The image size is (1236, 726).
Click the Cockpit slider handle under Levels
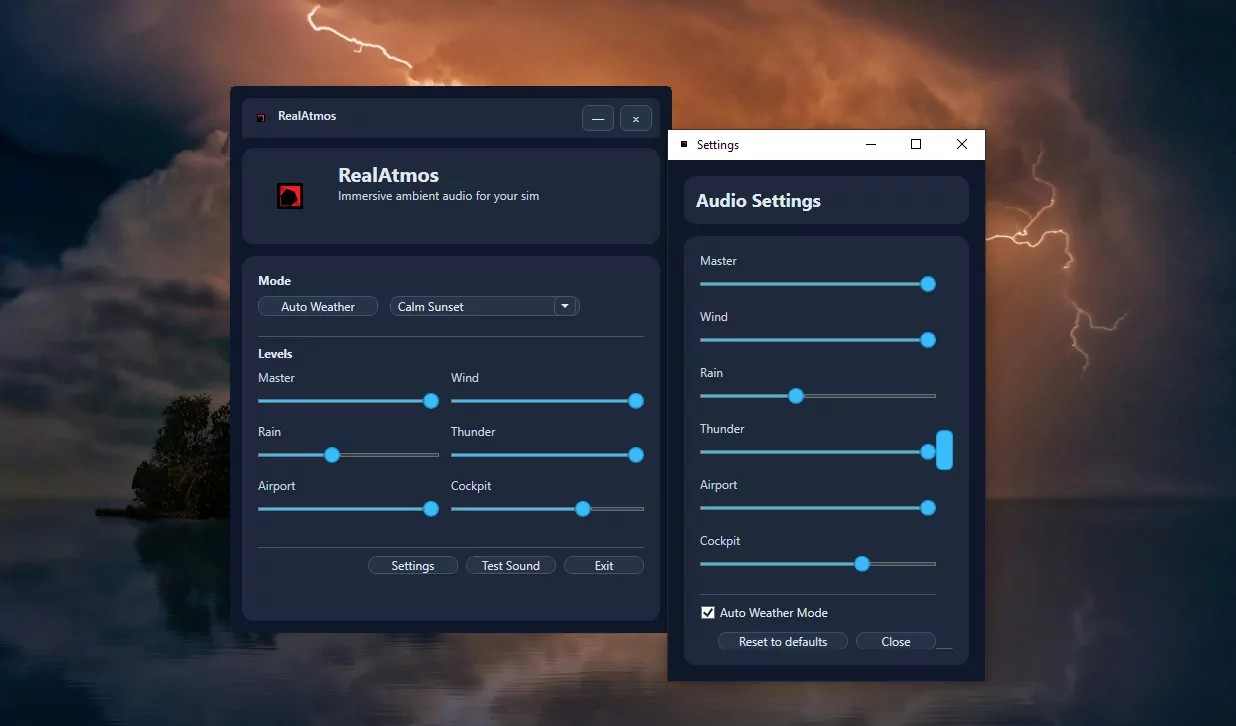(x=583, y=509)
